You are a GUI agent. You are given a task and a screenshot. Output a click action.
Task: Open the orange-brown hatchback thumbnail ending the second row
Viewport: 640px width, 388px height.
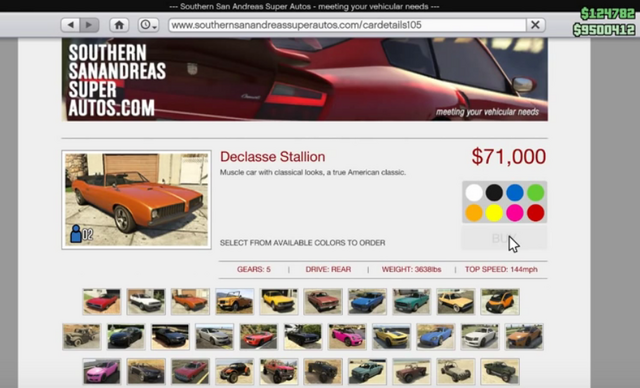524,337
